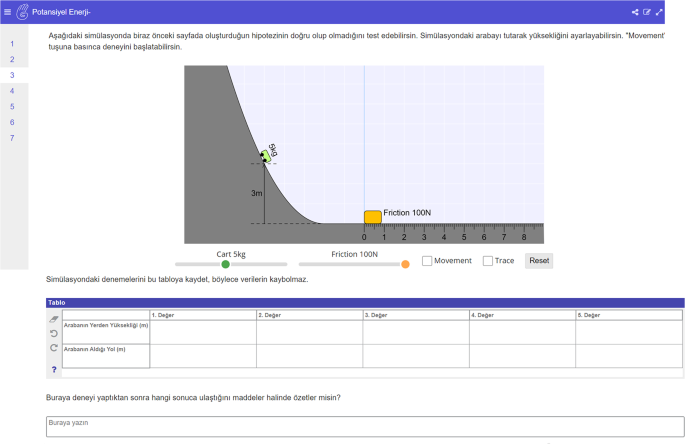Go to page 1 in sidebar

12,44
